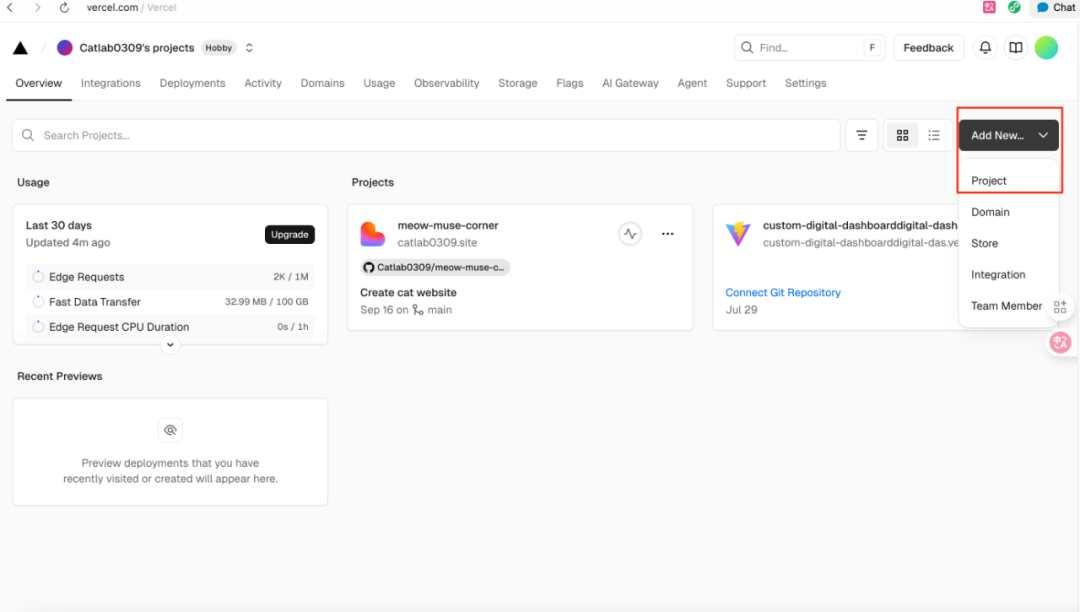The width and height of the screenshot is (1080, 612).
Task: Open the Domains tab
Action: click(322, 83)
